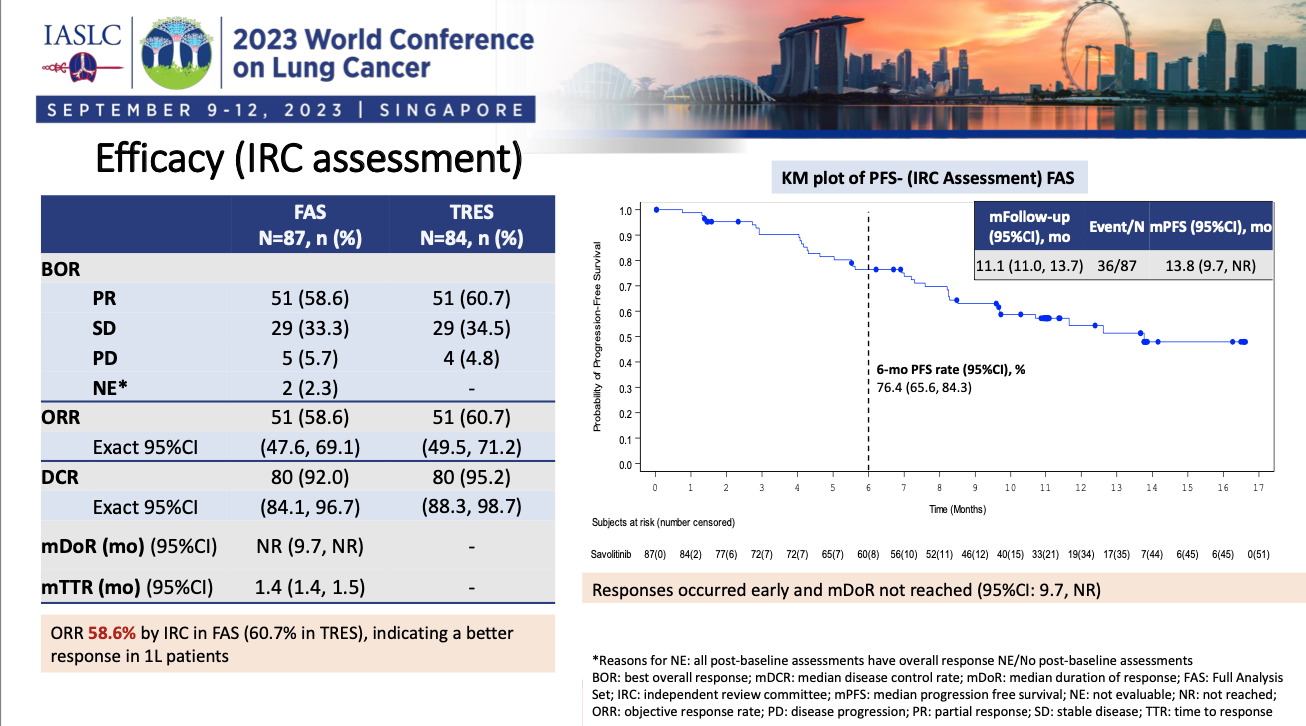Click the mPFS 13.8 (9.7, NR) table cell
The image size is (1306, 726).
1210,263
